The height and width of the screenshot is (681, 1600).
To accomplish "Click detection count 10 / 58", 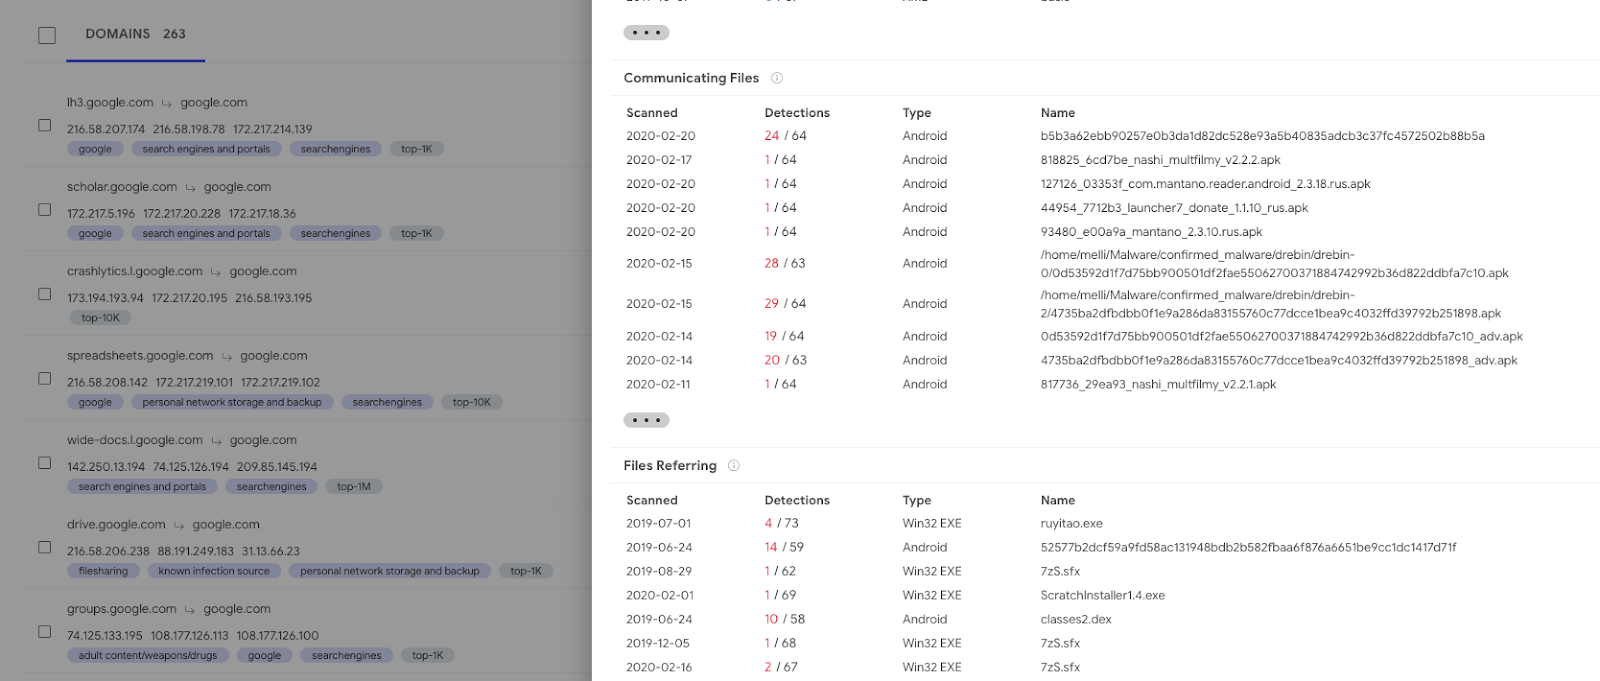I will coord(784,620).
